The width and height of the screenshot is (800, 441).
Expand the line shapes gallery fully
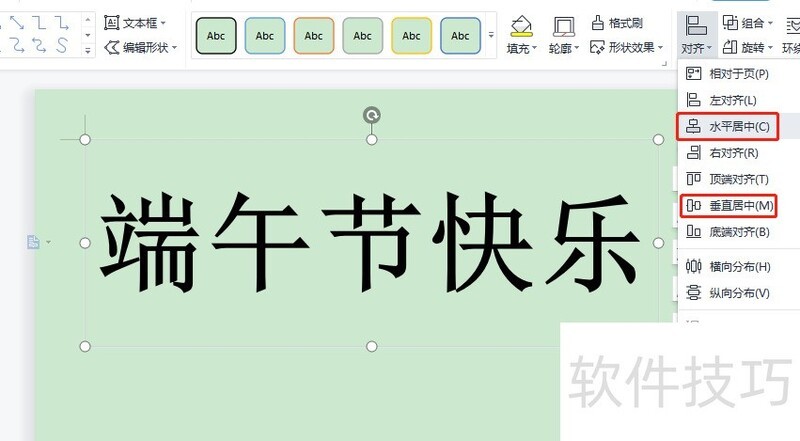coord(88,51)
